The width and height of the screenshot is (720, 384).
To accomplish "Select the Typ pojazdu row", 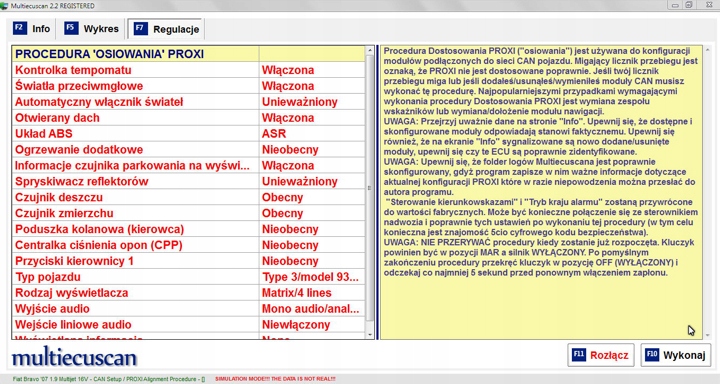I will click(x=188, y=277).
